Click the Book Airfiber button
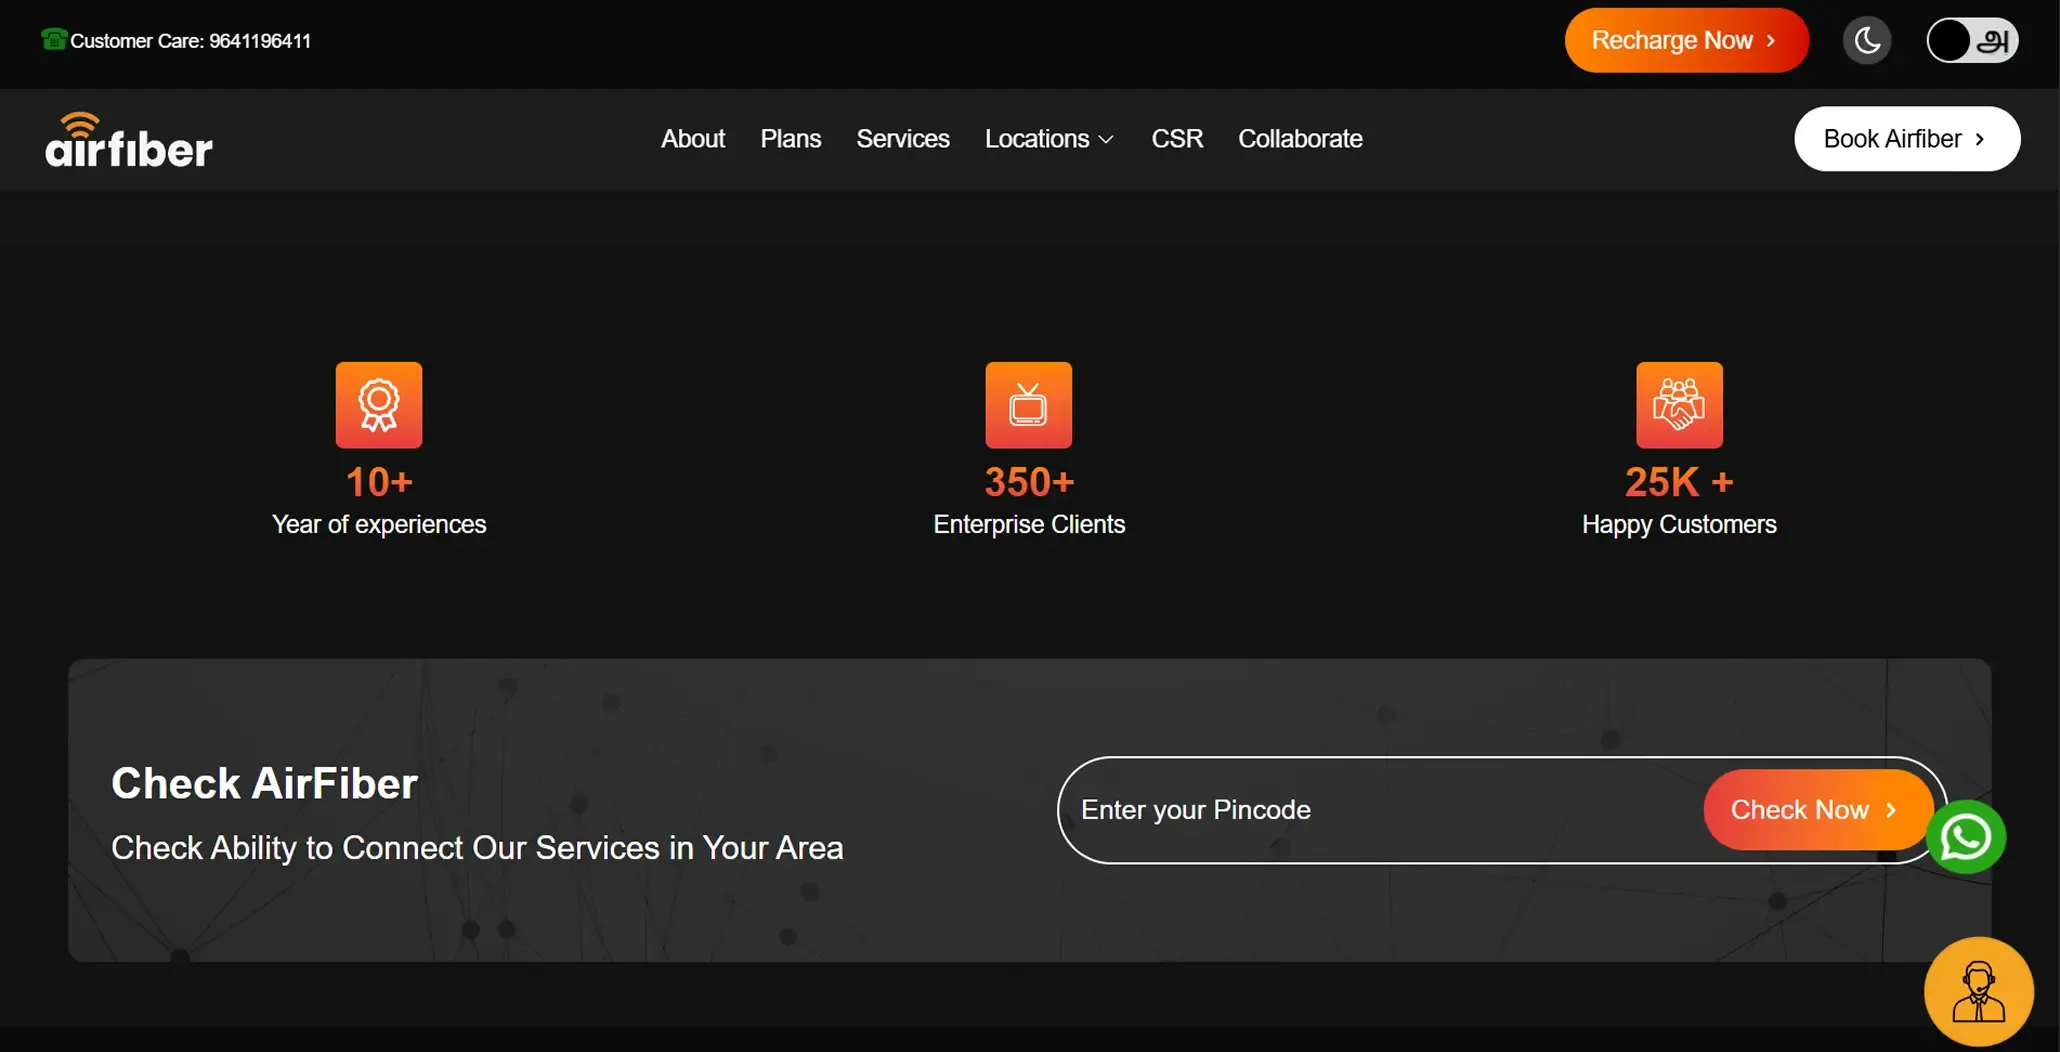Viewport: 2060px width, 1052px height. pos(1907,139)
